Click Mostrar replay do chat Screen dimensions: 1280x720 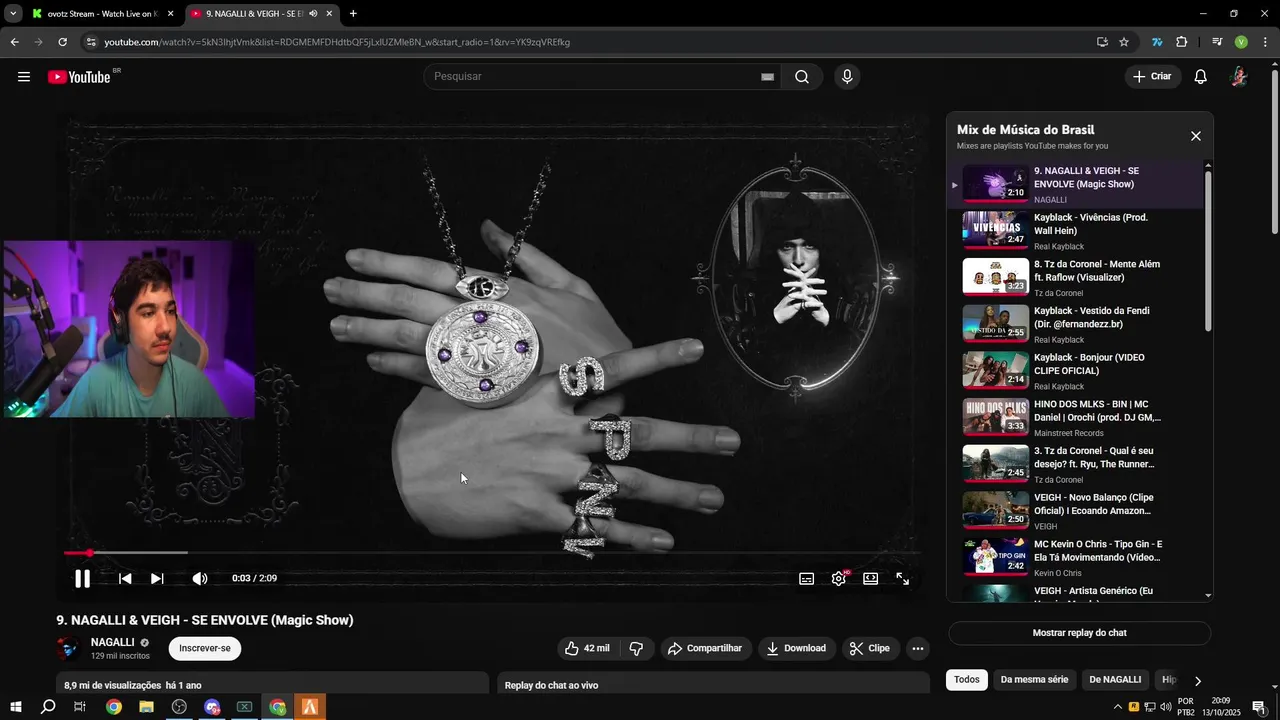(x=1079, y=633)
